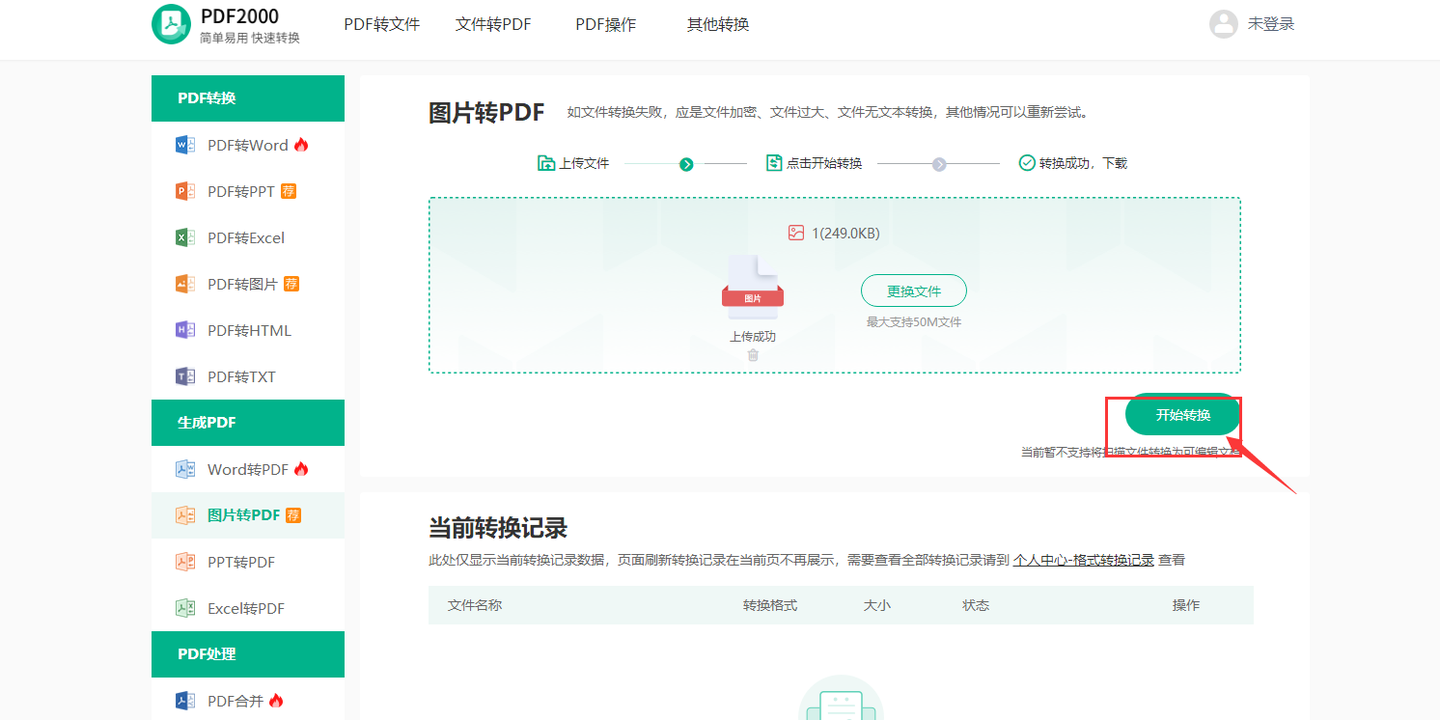The image size is (1440, 720).
Task: Click the upload icon beside 上传文件 step
Action: 546,163
